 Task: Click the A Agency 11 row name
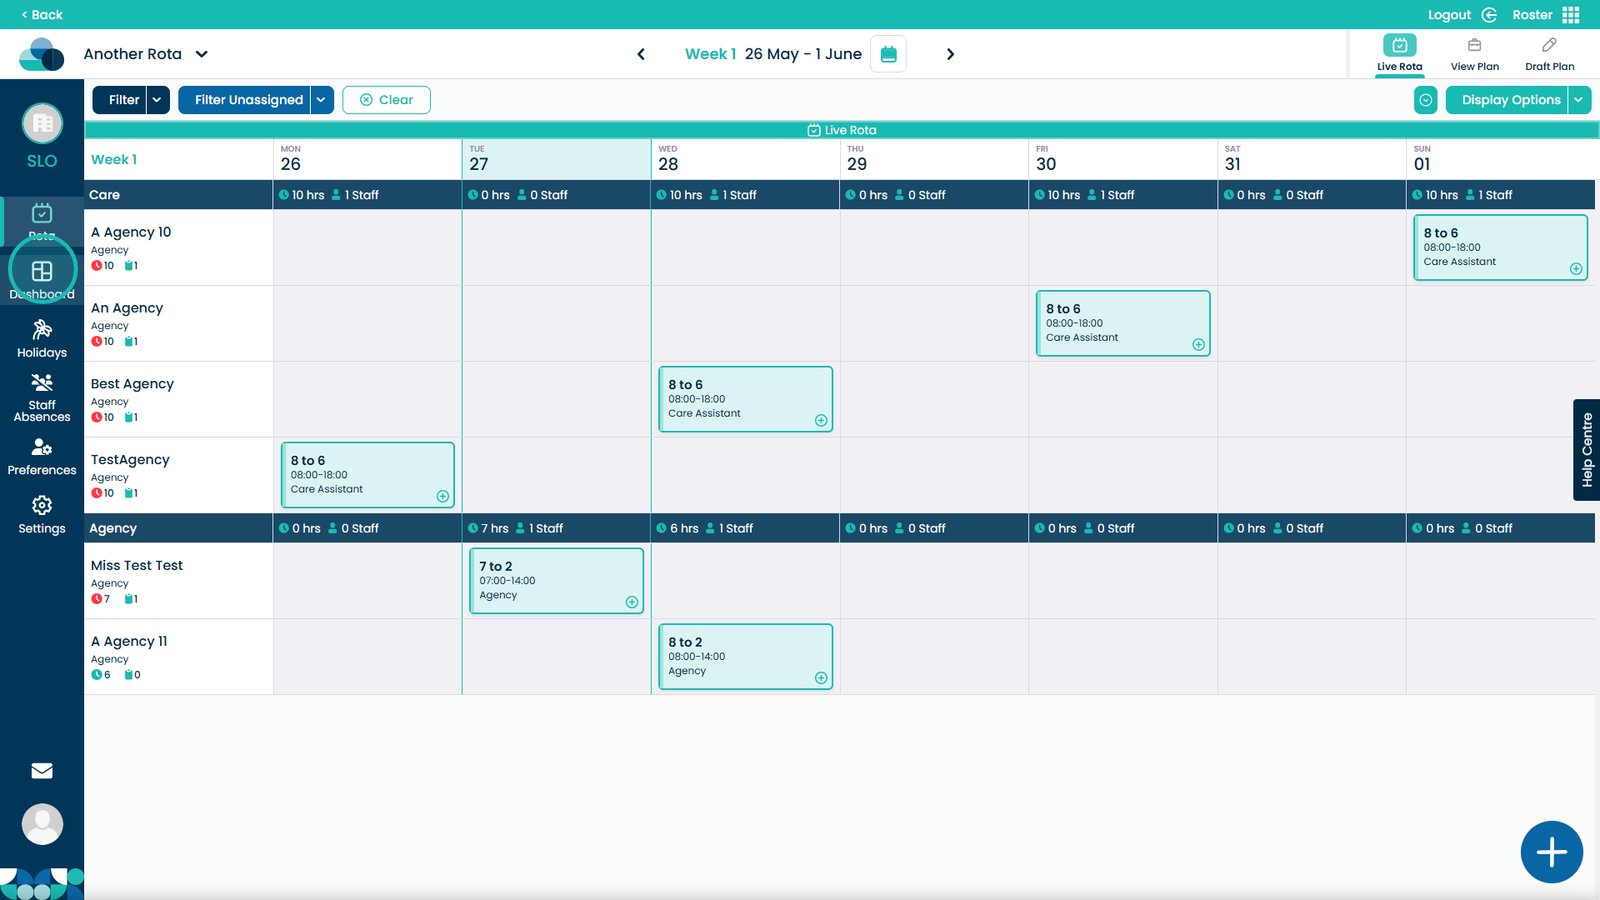click(x=129, y=641)
